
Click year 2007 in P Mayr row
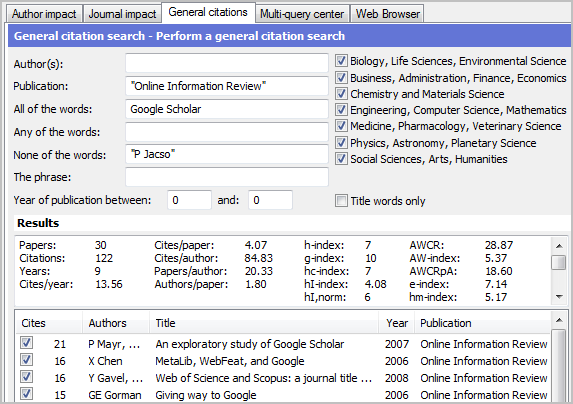click(396, 344)
